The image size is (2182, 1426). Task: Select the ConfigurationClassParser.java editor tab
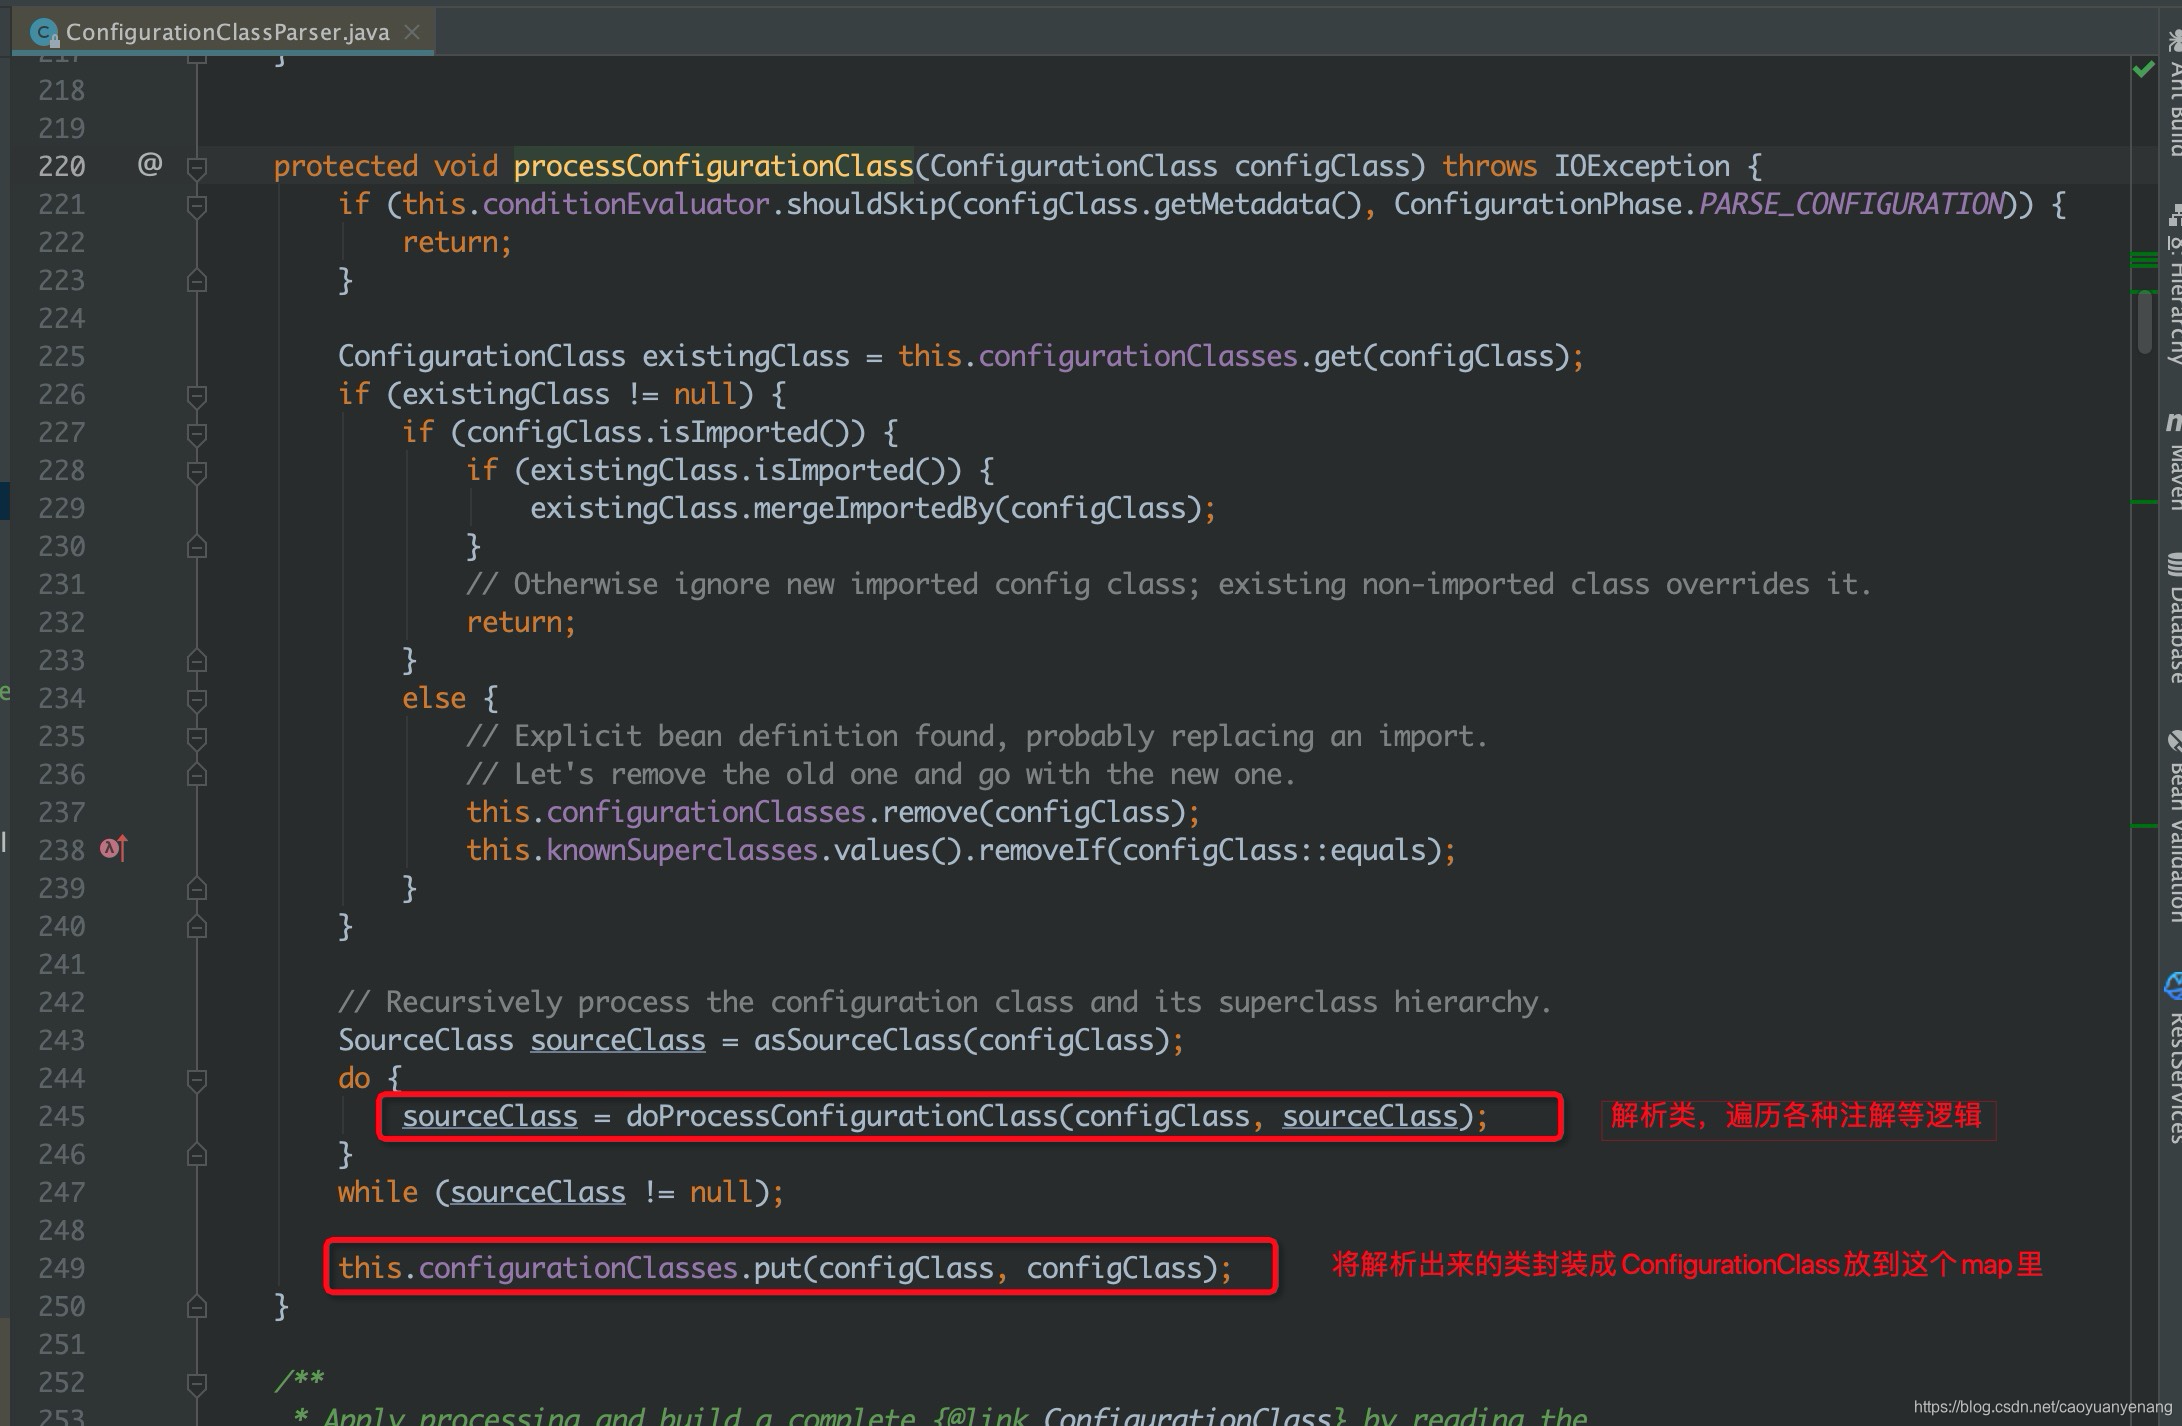(223, 32)
